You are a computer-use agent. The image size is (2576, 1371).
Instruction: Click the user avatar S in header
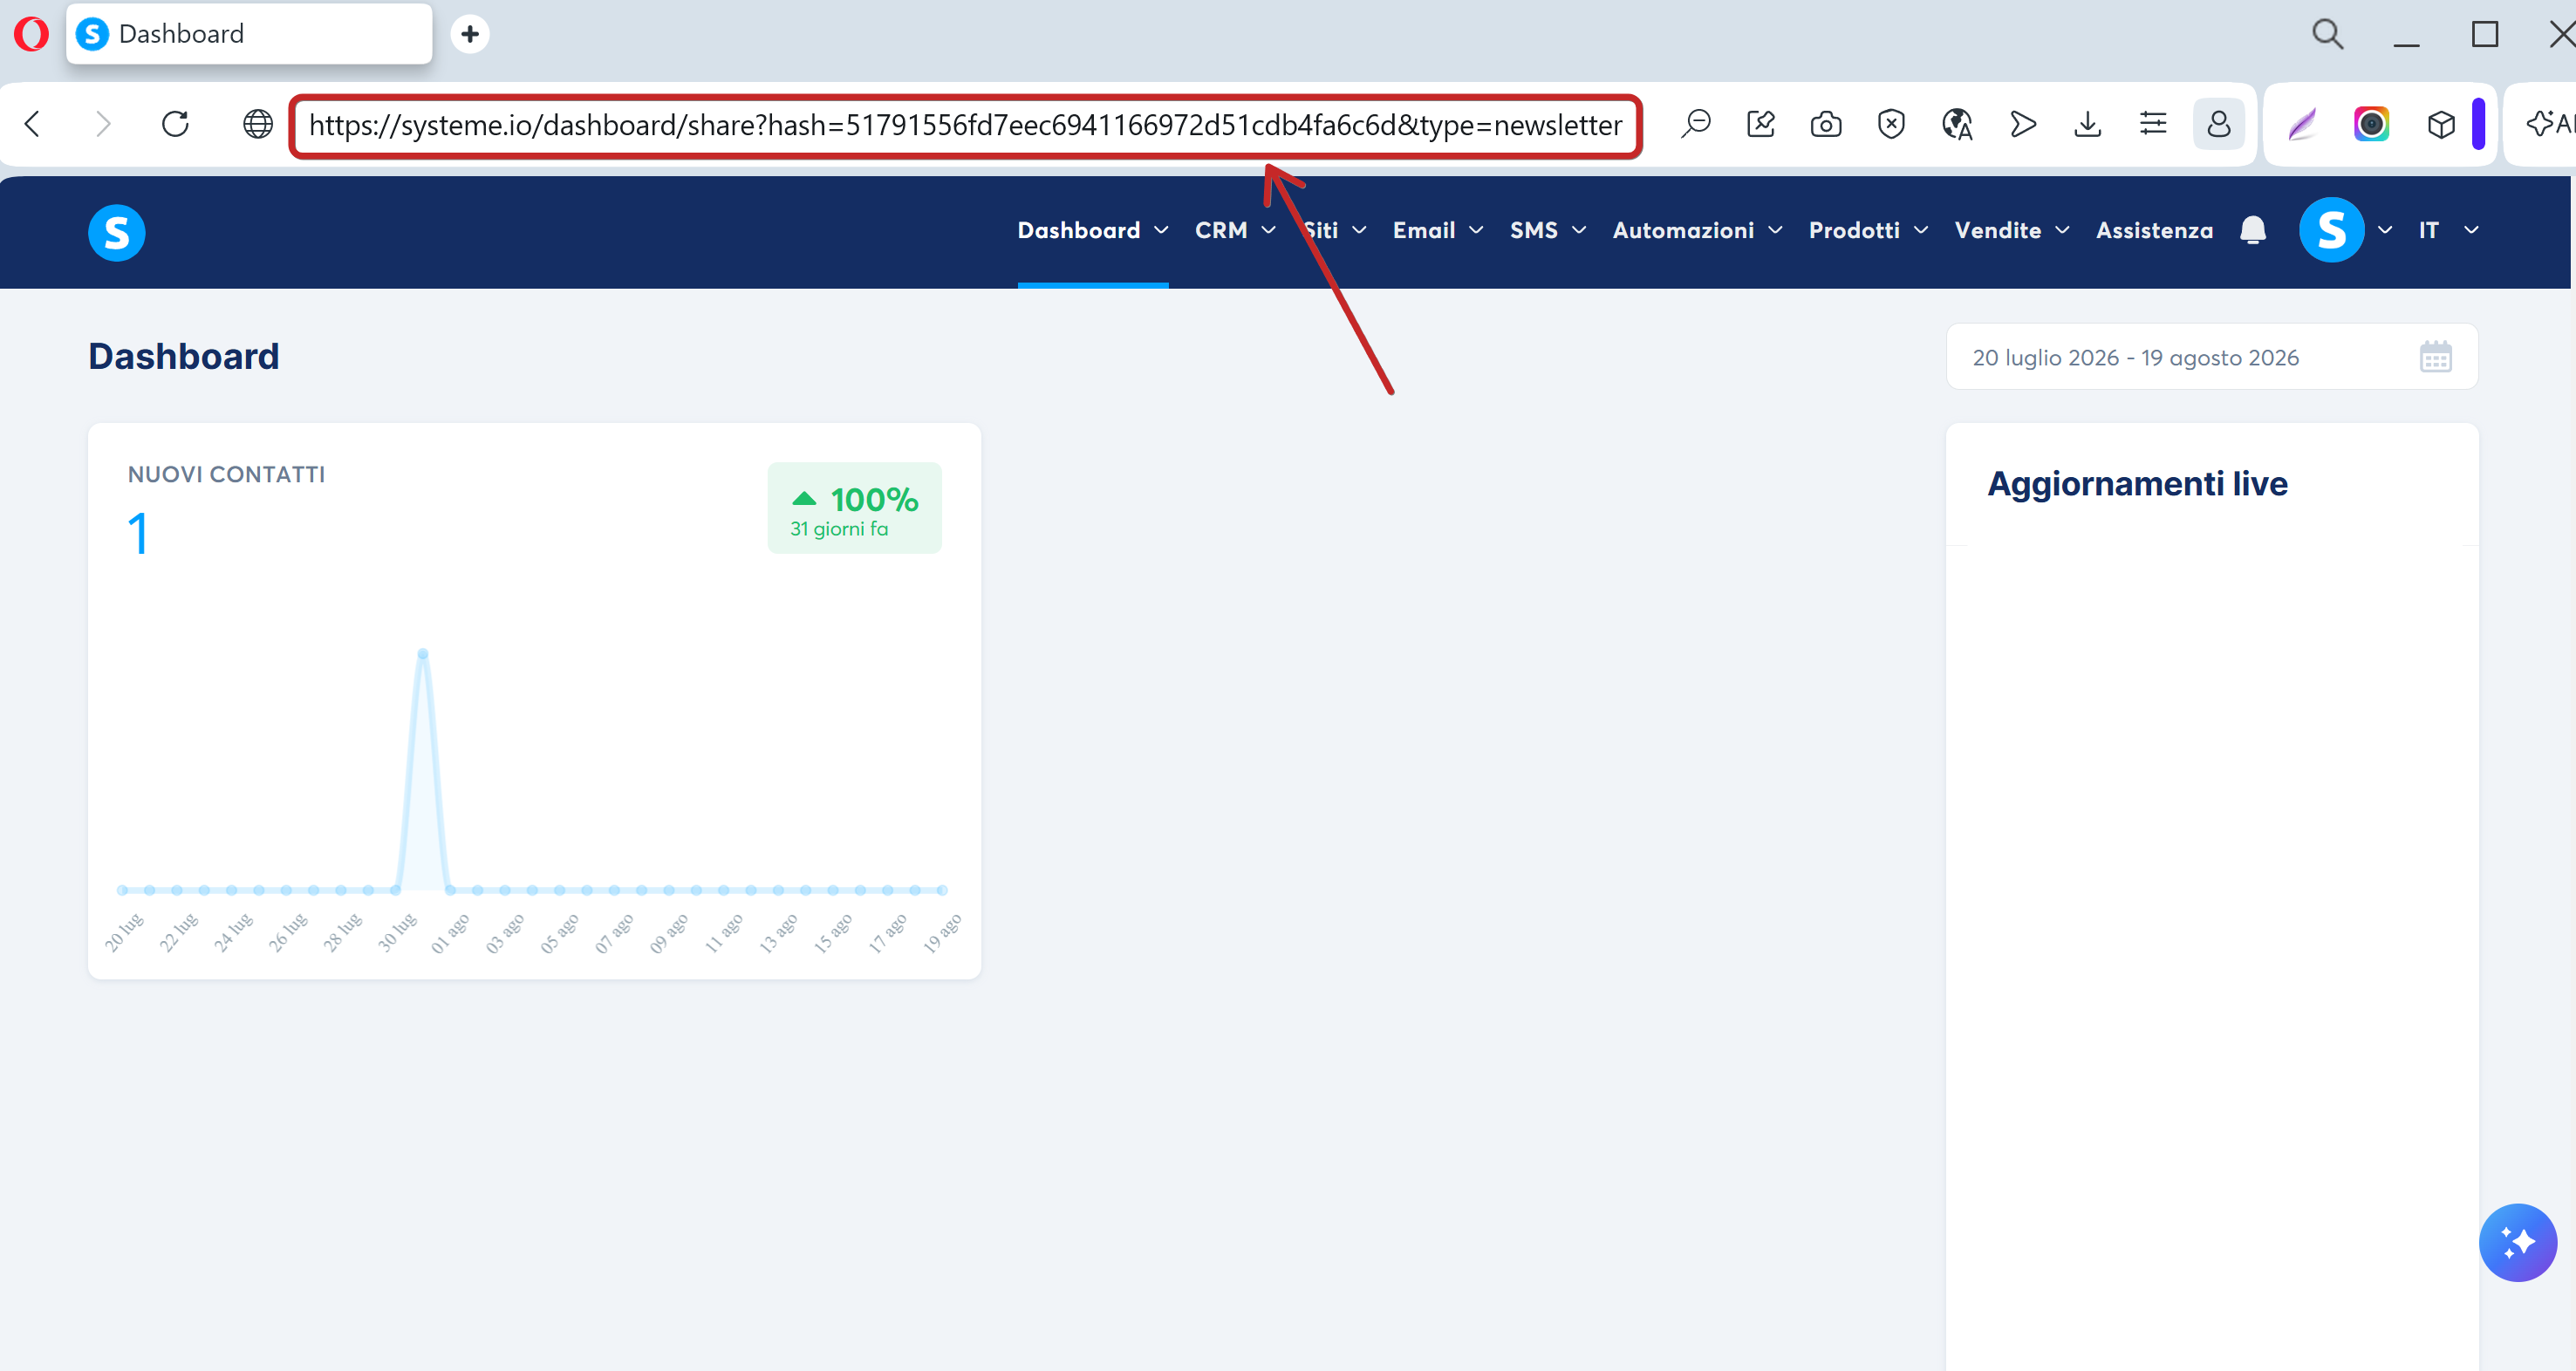point(2331,230)
